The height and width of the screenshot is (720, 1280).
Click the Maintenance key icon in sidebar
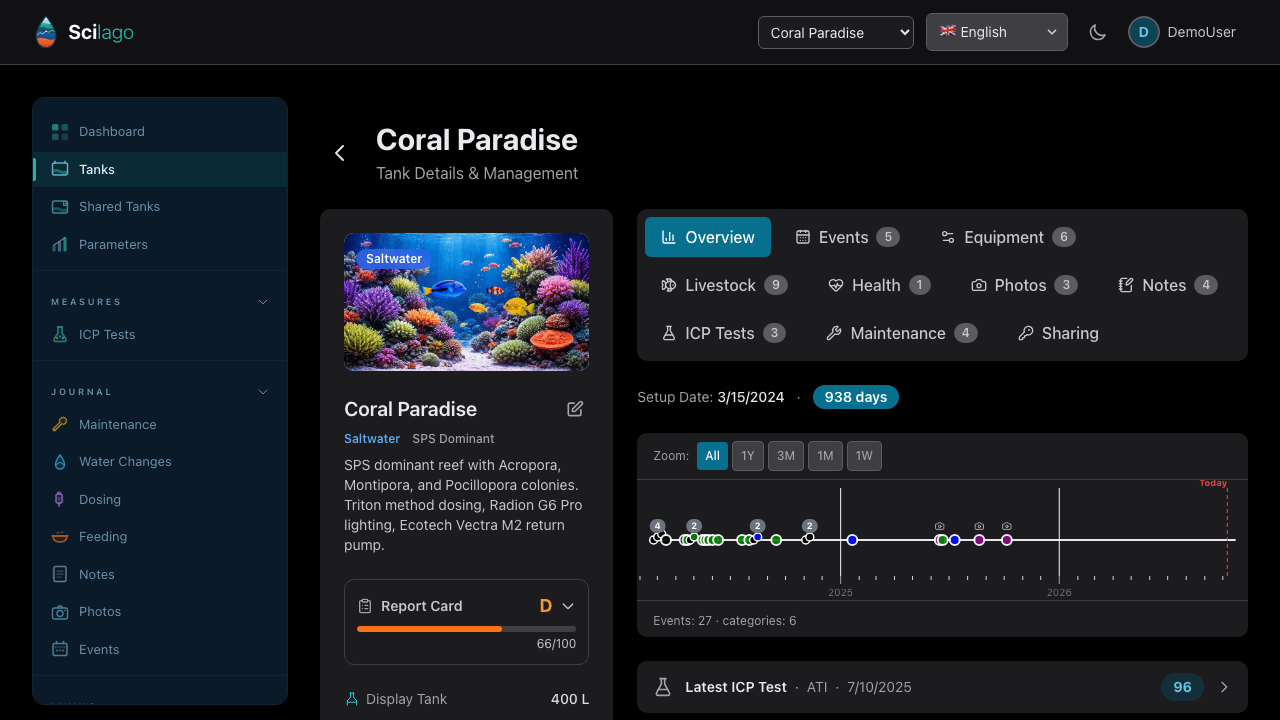coord(60,424)
